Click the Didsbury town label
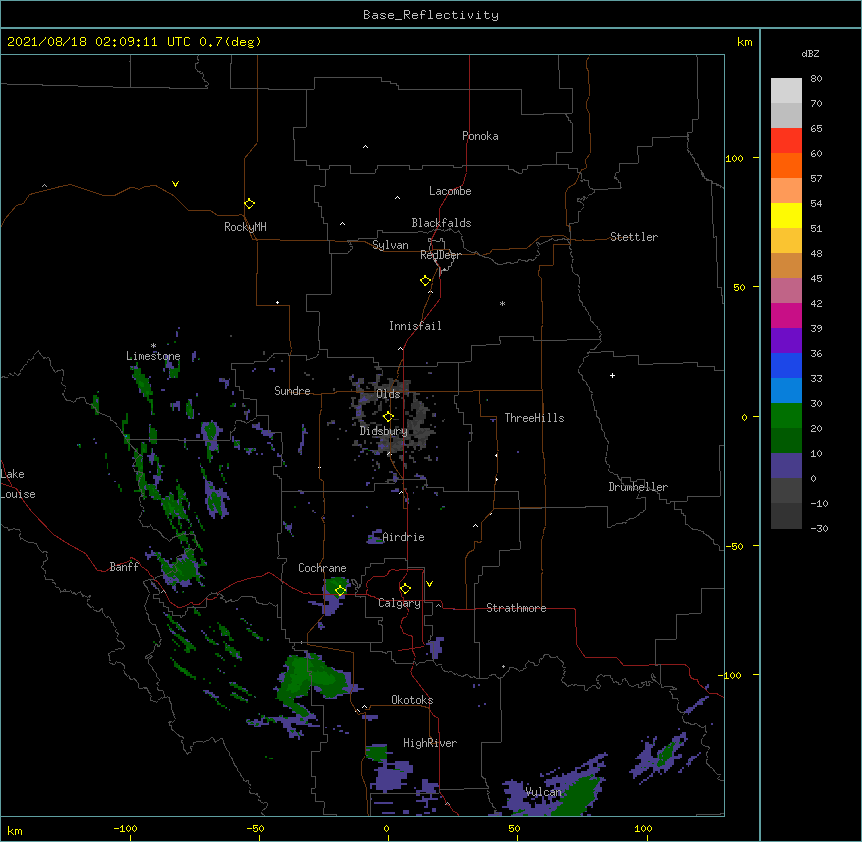Screen dimensions: 862x842 coord(384,431)
